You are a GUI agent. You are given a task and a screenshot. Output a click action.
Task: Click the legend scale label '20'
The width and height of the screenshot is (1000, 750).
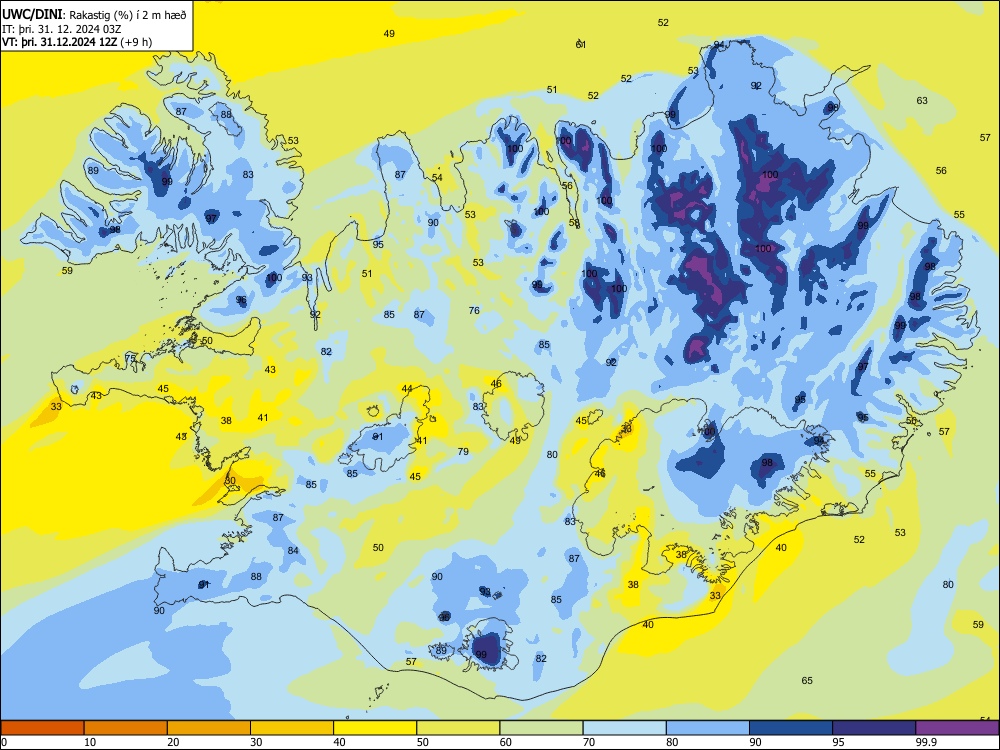(x=173, y=742)
